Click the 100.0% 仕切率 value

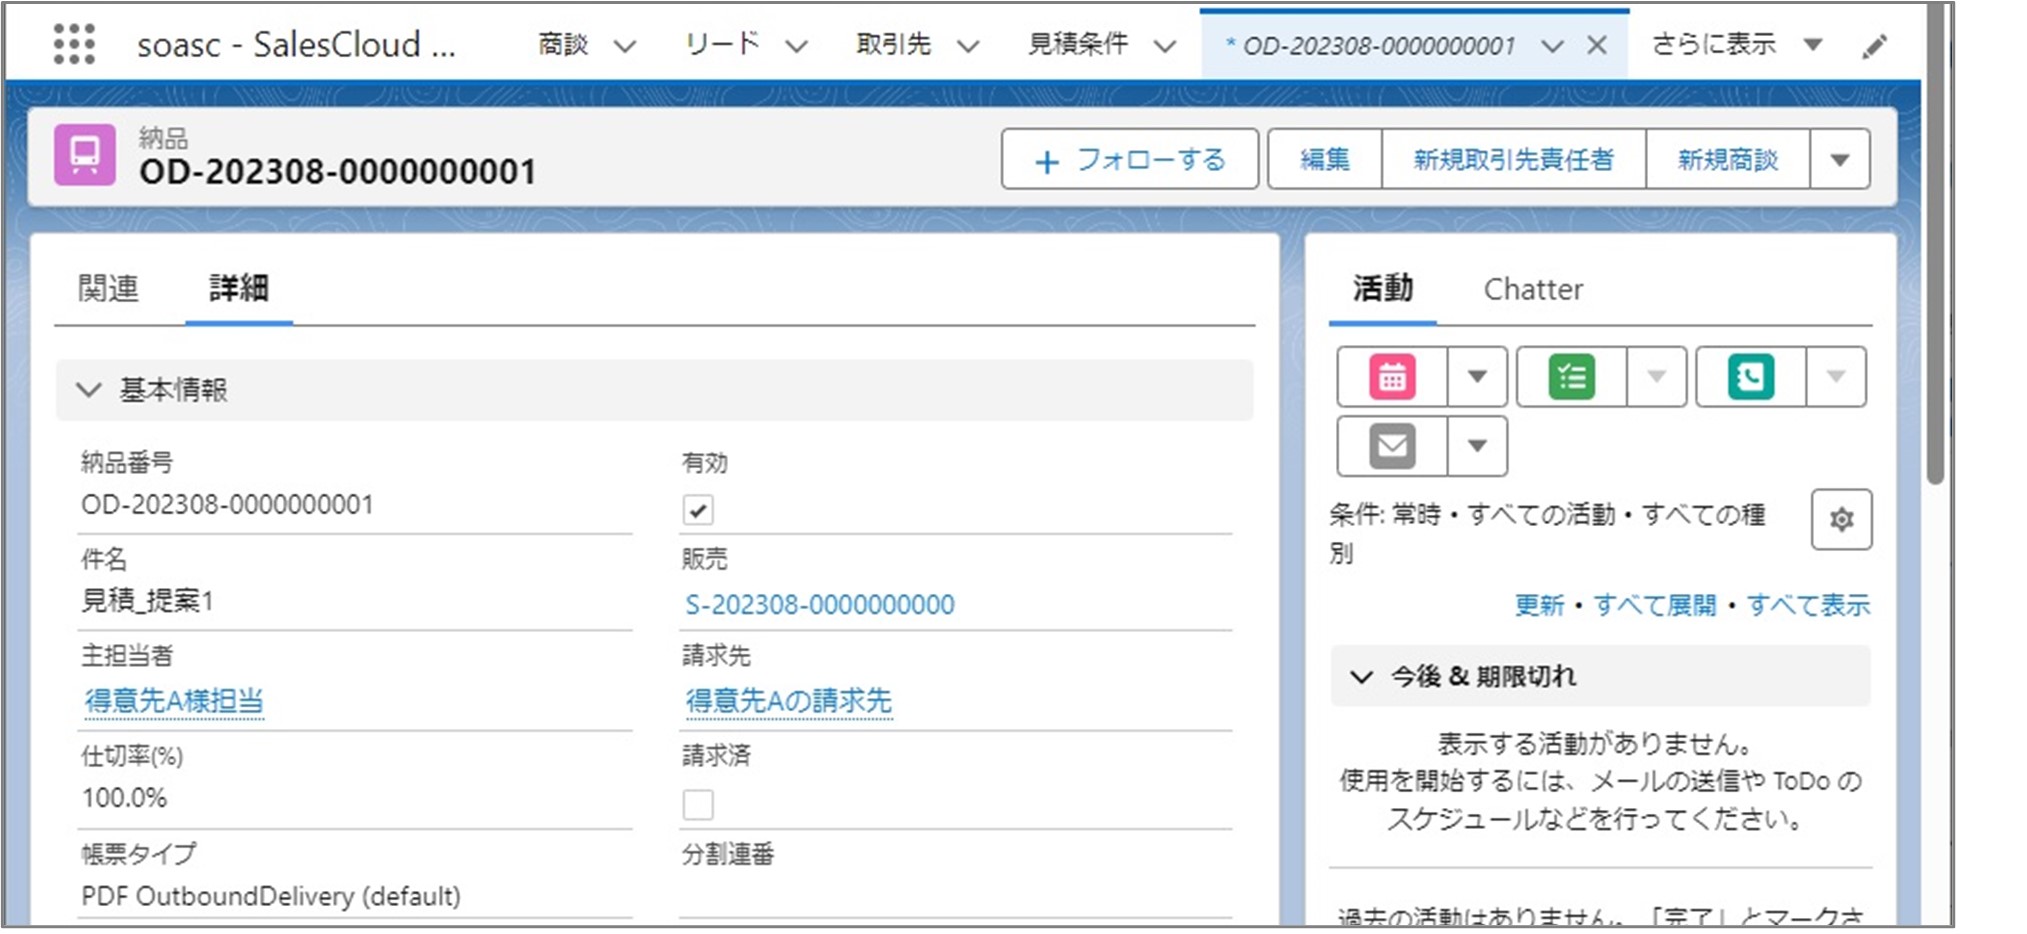124,798
